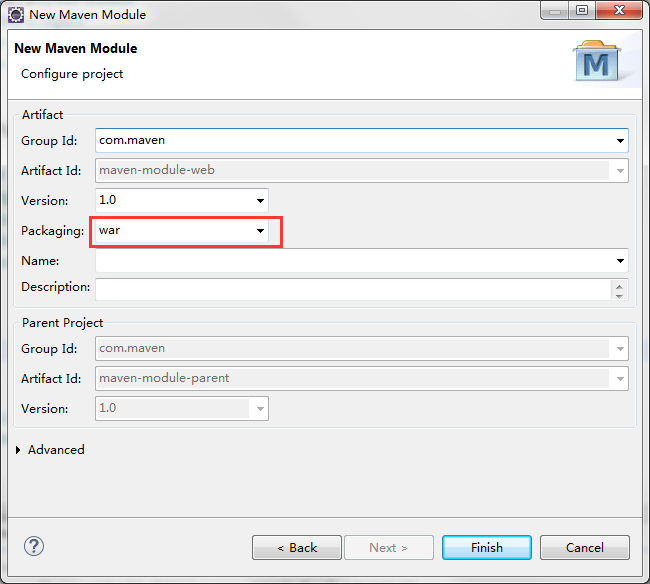The width and height of the screenshot is (650, 584).
Task: Click into the Description text area
Action: tap(353, 289)
